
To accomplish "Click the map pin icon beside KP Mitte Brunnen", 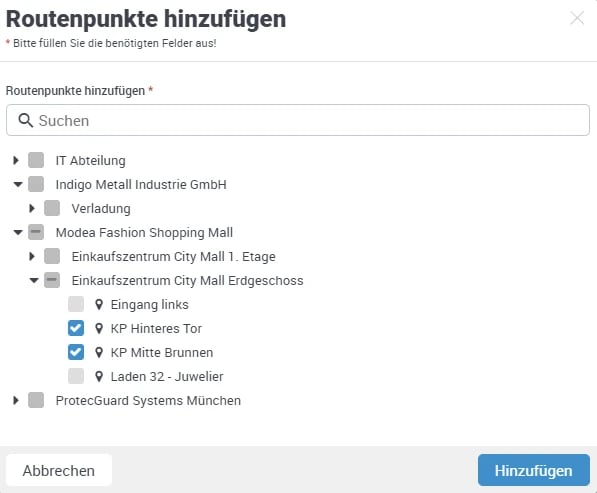I will pyautogui.click(x=99, y=353).
